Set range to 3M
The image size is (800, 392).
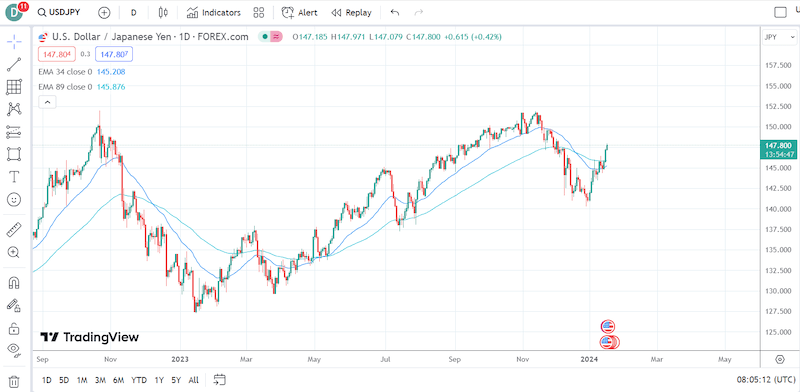[x=100, y=380]
